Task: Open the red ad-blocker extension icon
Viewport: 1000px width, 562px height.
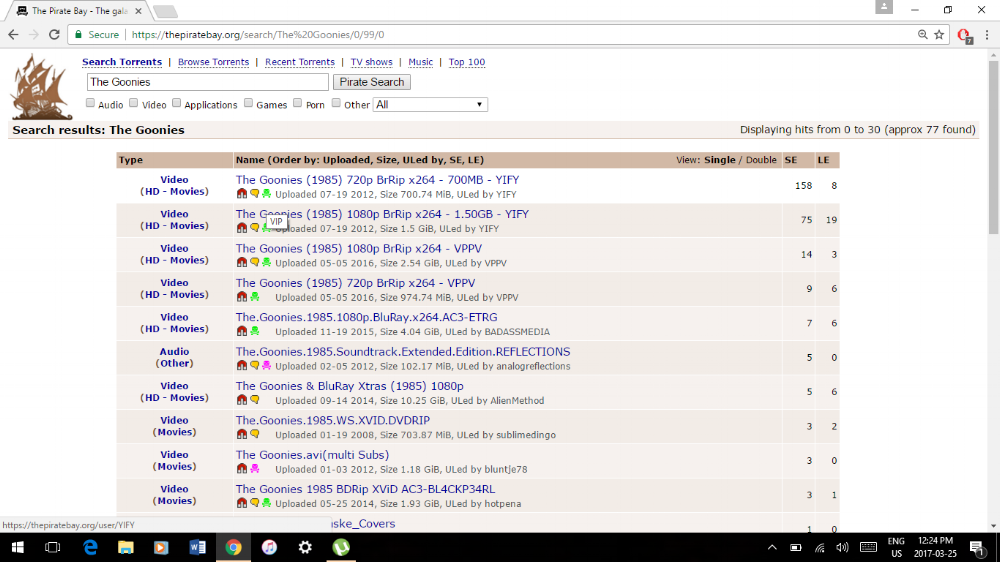Action: coord(964,36)
